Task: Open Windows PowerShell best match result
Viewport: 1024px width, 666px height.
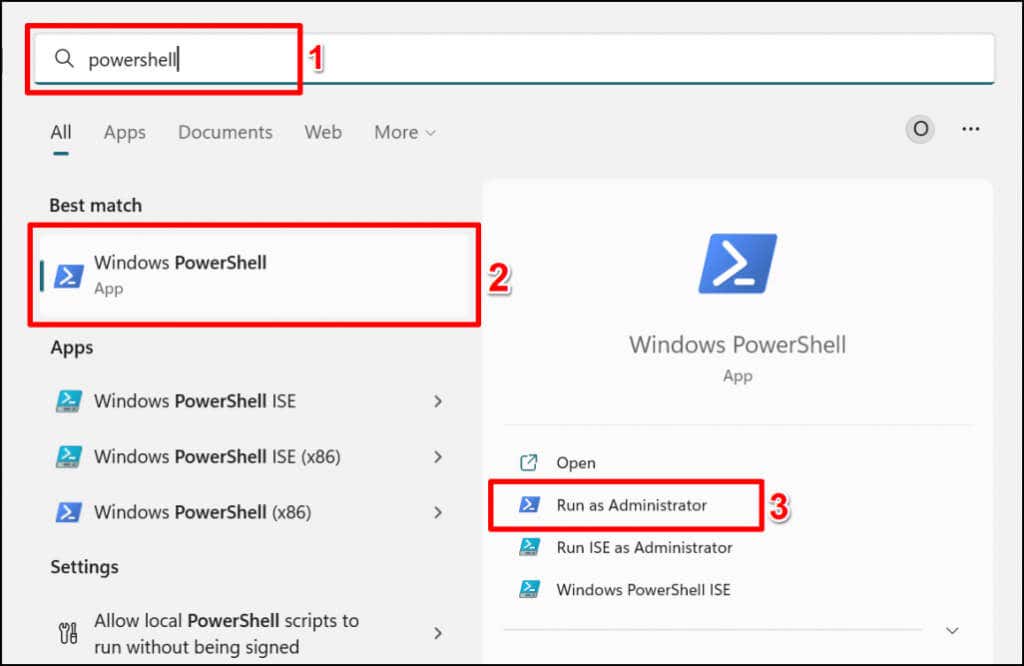Action: coord(256,275)
